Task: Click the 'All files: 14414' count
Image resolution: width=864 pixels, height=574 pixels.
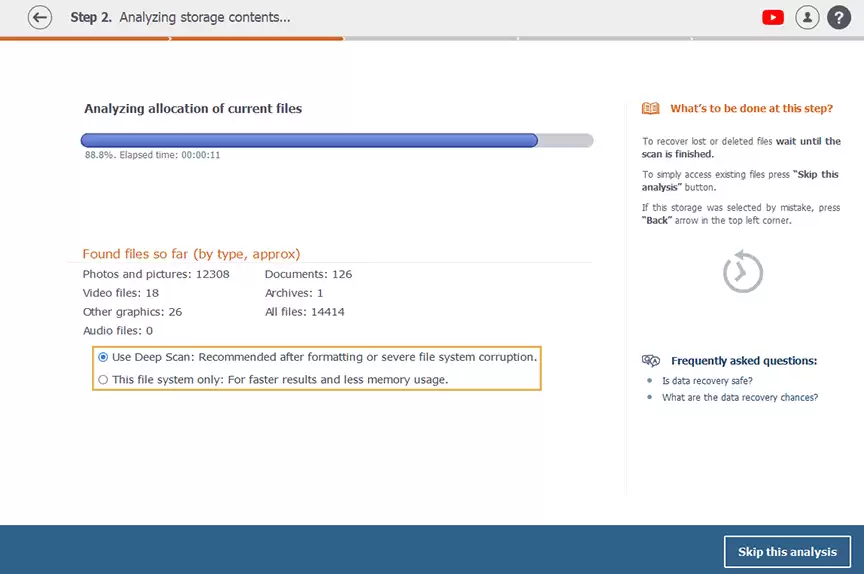Action: pyautogui.click(x=304, y=312)
